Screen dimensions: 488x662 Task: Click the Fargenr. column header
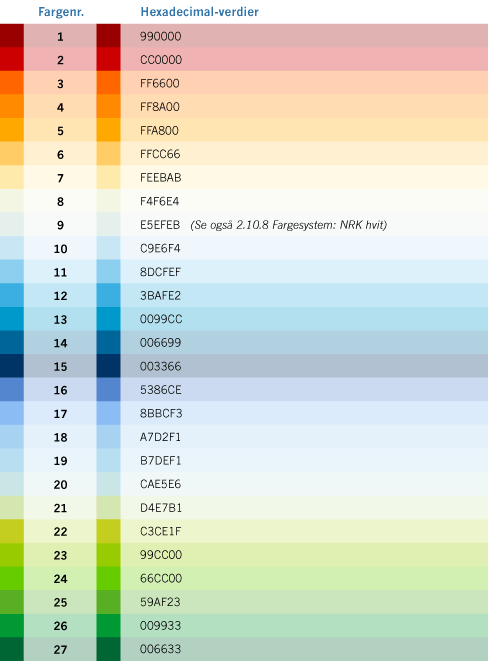[x=61, y=12]
